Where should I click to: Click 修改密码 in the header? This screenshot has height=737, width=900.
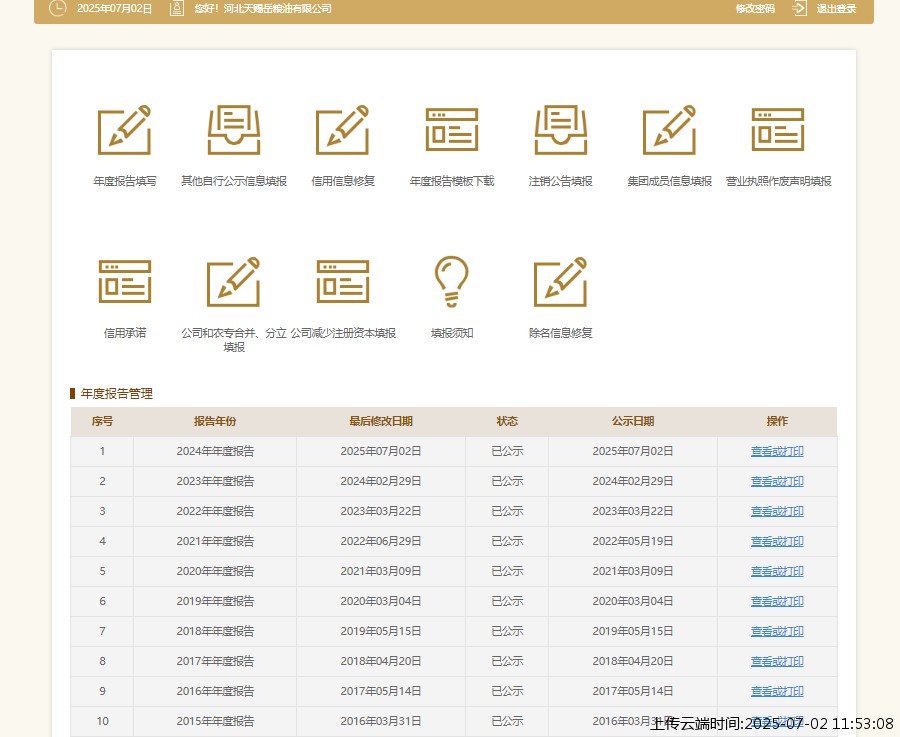pos(755,9)
